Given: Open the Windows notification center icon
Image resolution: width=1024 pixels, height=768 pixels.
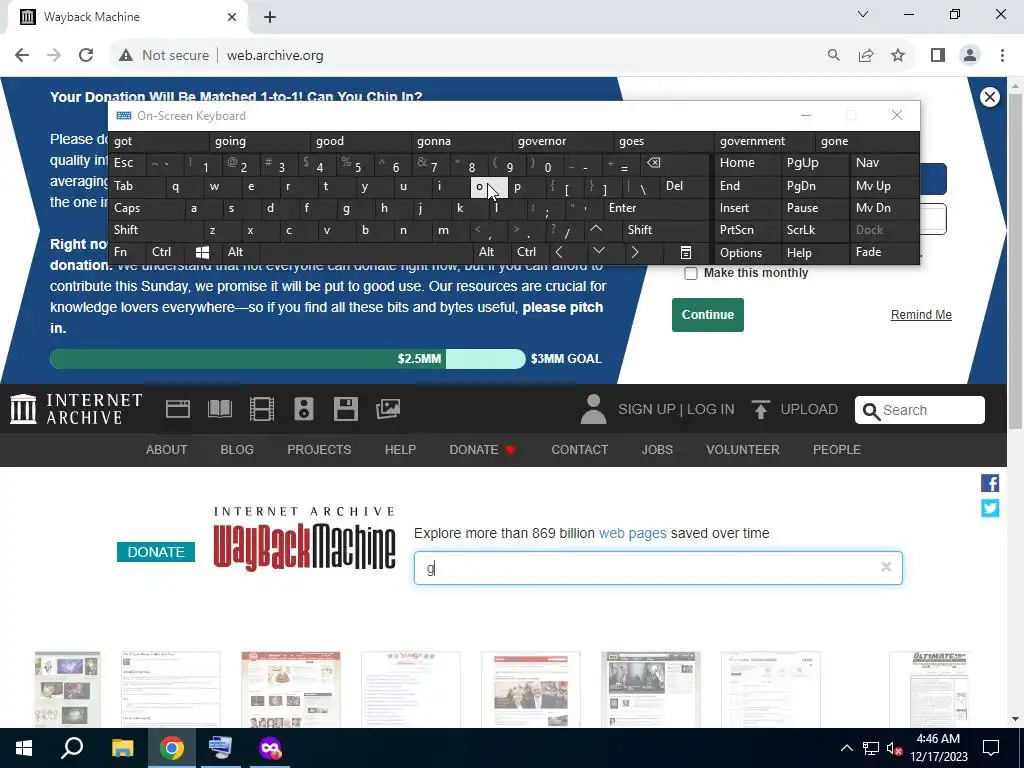Looking at the screenshot, I should 991,748.
